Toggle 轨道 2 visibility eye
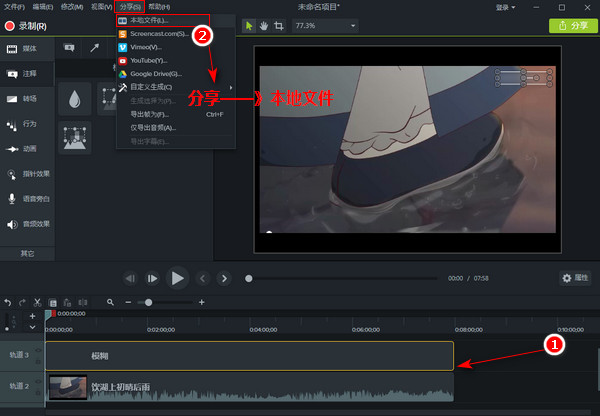The width and height of the screenshot is (600, 416). (x=38, y=381)
